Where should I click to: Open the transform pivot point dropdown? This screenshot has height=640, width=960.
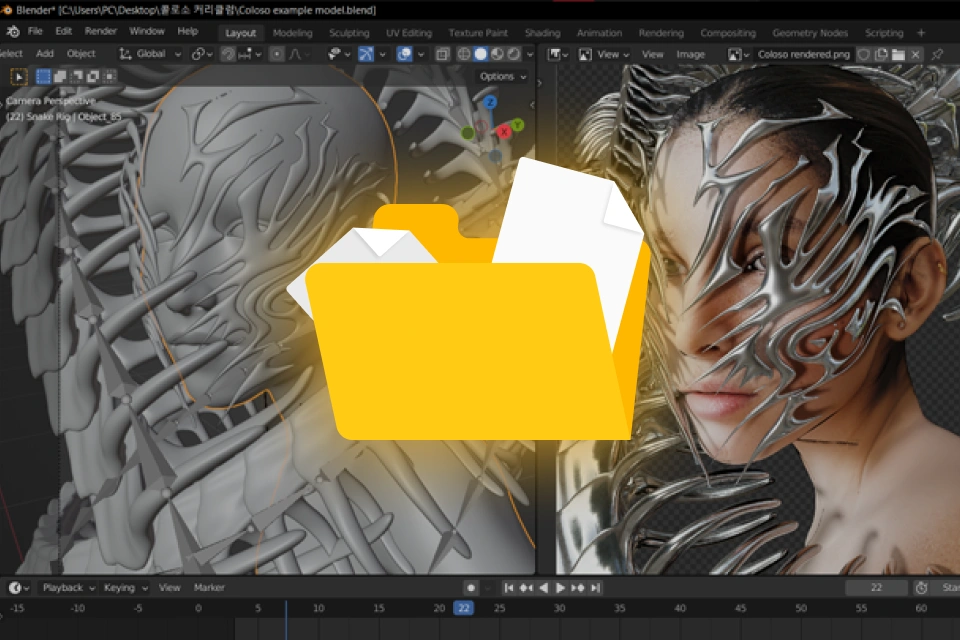(x=201, y=54)
